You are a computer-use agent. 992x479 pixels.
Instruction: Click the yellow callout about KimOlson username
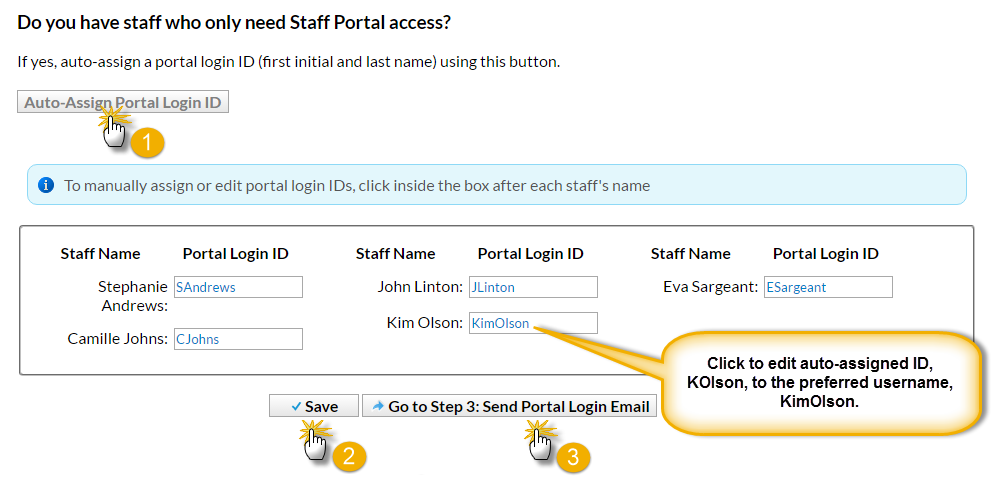(819, 383)
